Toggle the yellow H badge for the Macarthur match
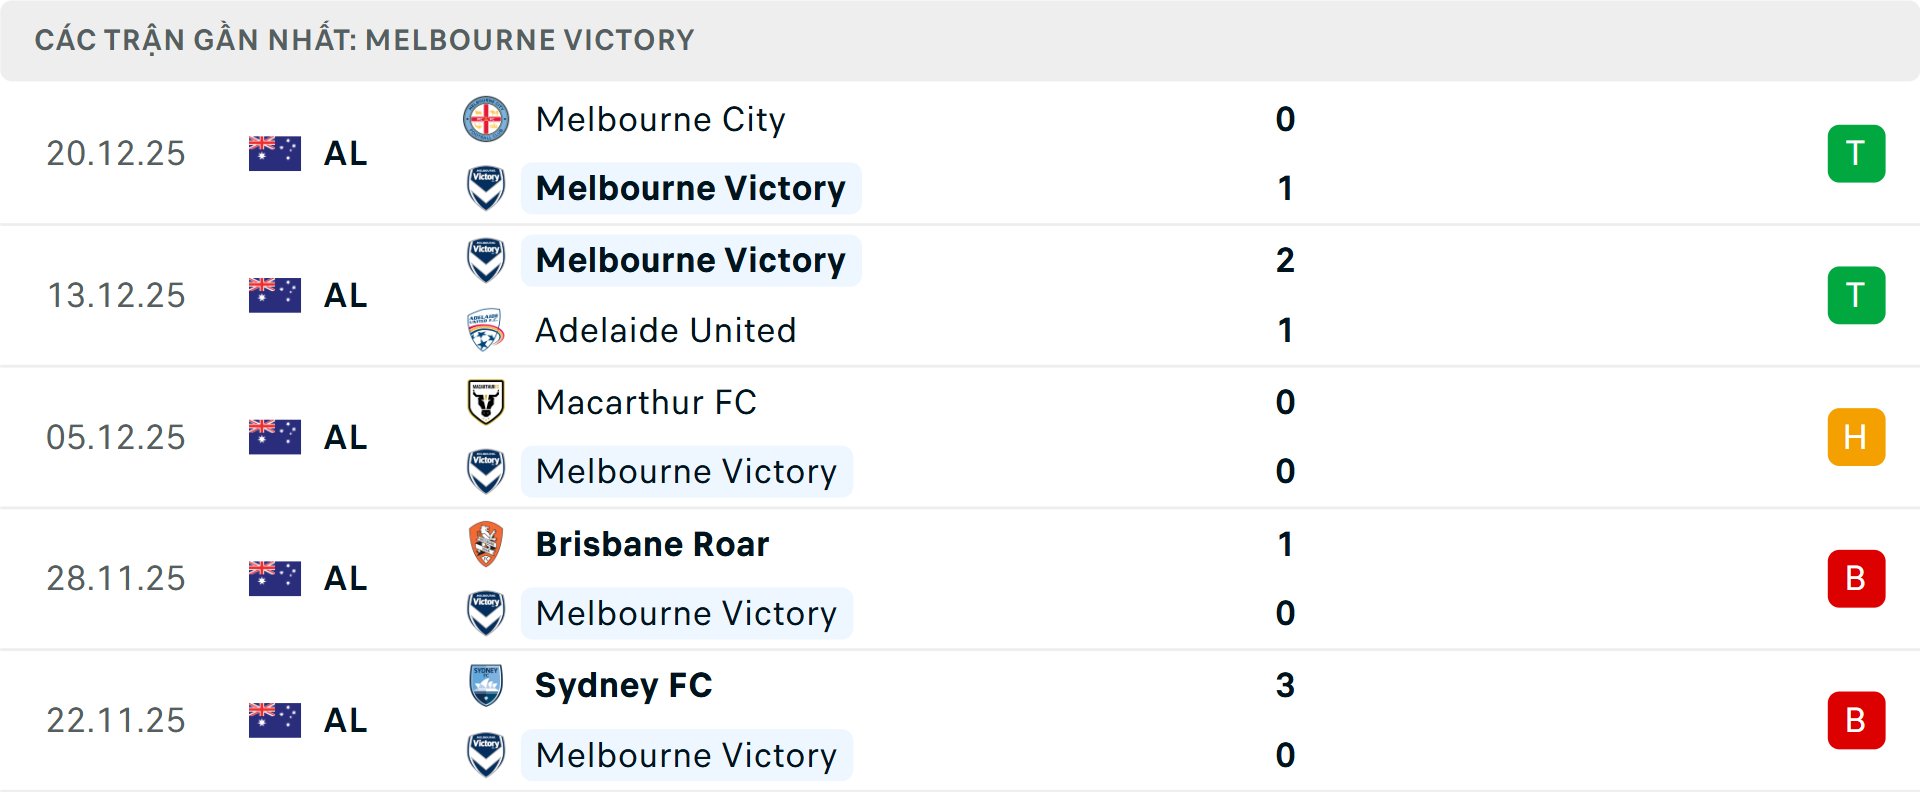Image resolution: width=1920 pixels, height=792 pixels. [x=1856, y=436]
